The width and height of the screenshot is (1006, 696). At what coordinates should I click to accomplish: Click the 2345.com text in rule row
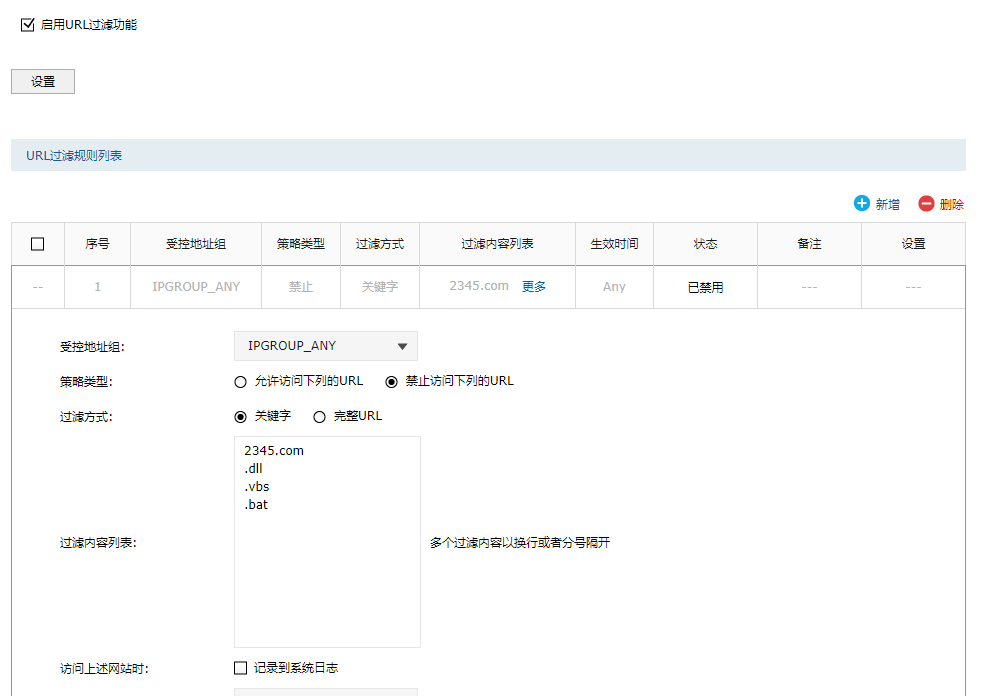coord(479,286)
